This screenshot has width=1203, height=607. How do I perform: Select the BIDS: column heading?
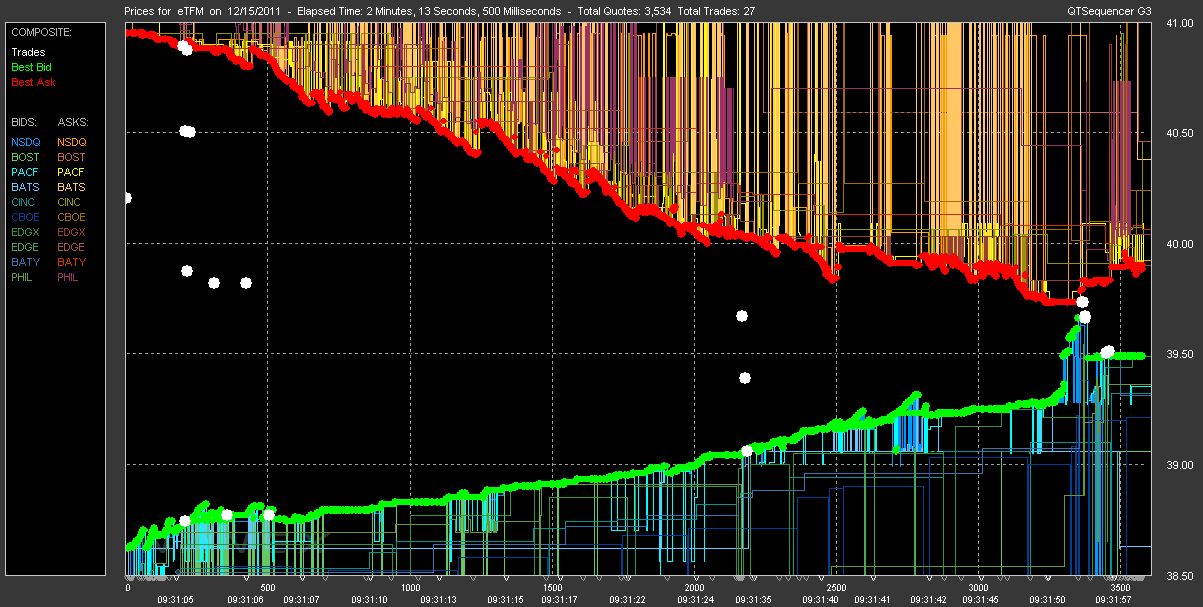pyautogui.click(x=26, y=121)
